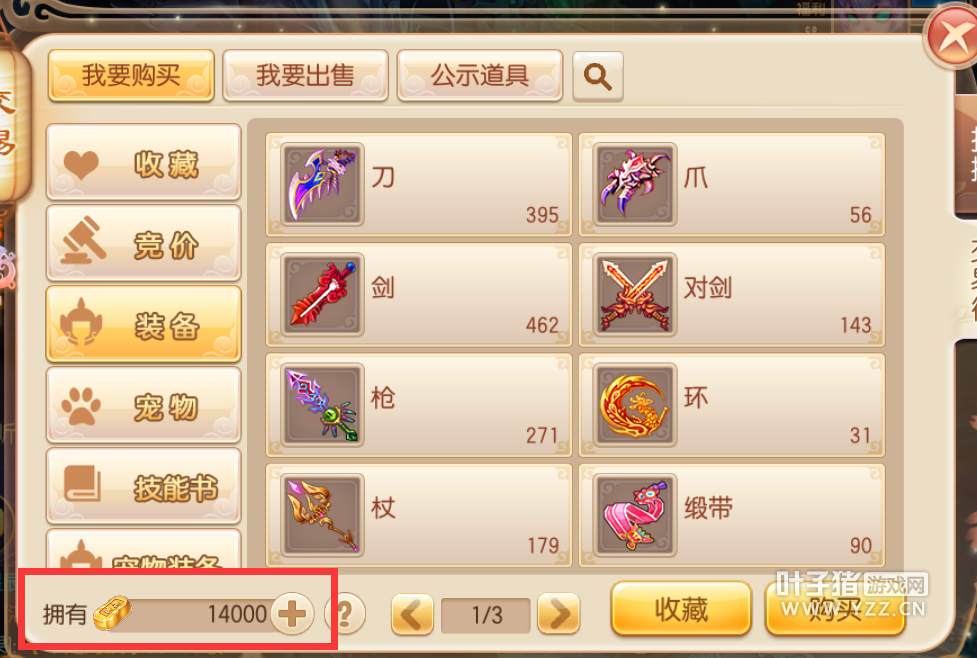
Task: Open the 我要购买 tab
Action: 131,75
